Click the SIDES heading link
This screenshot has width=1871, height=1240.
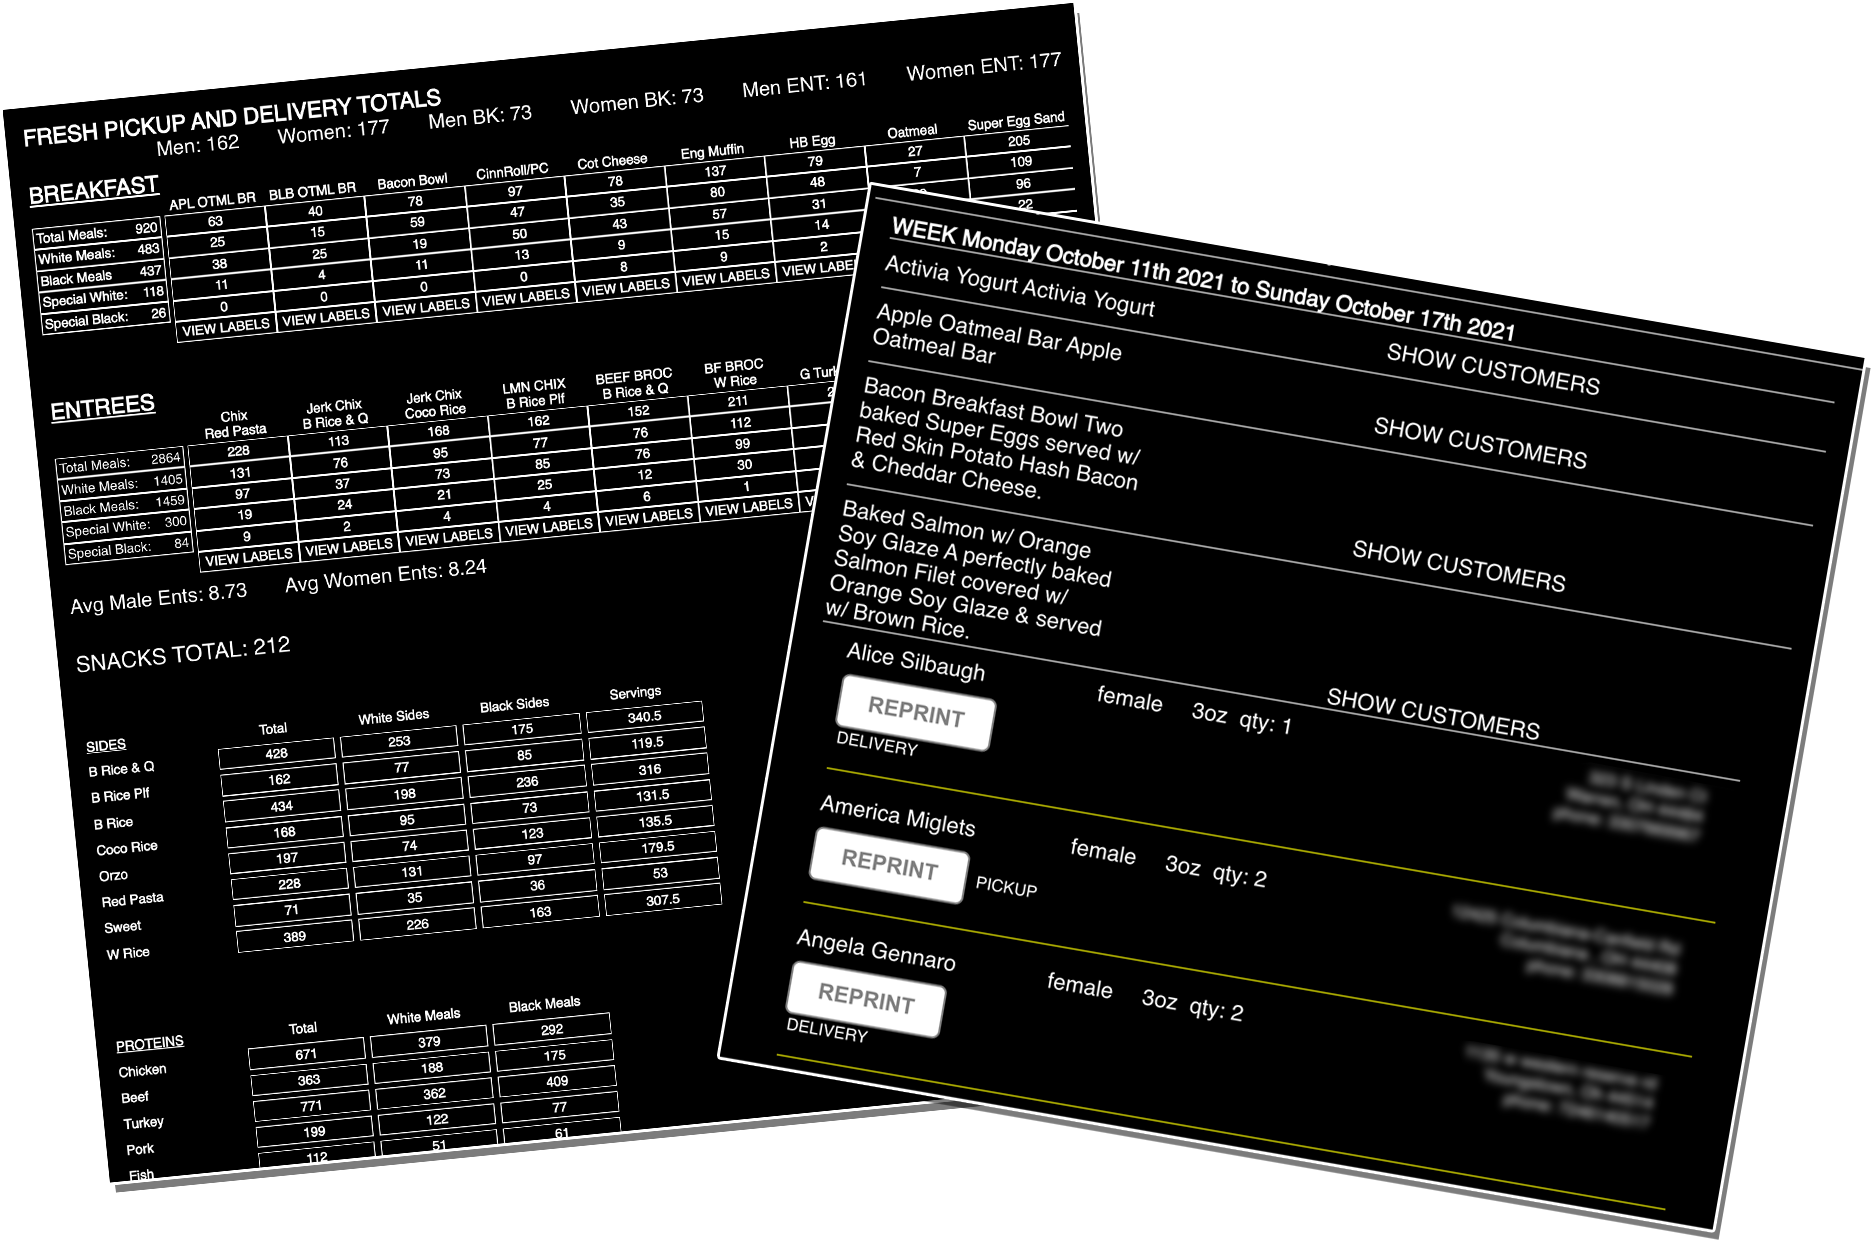click(106, 745)
